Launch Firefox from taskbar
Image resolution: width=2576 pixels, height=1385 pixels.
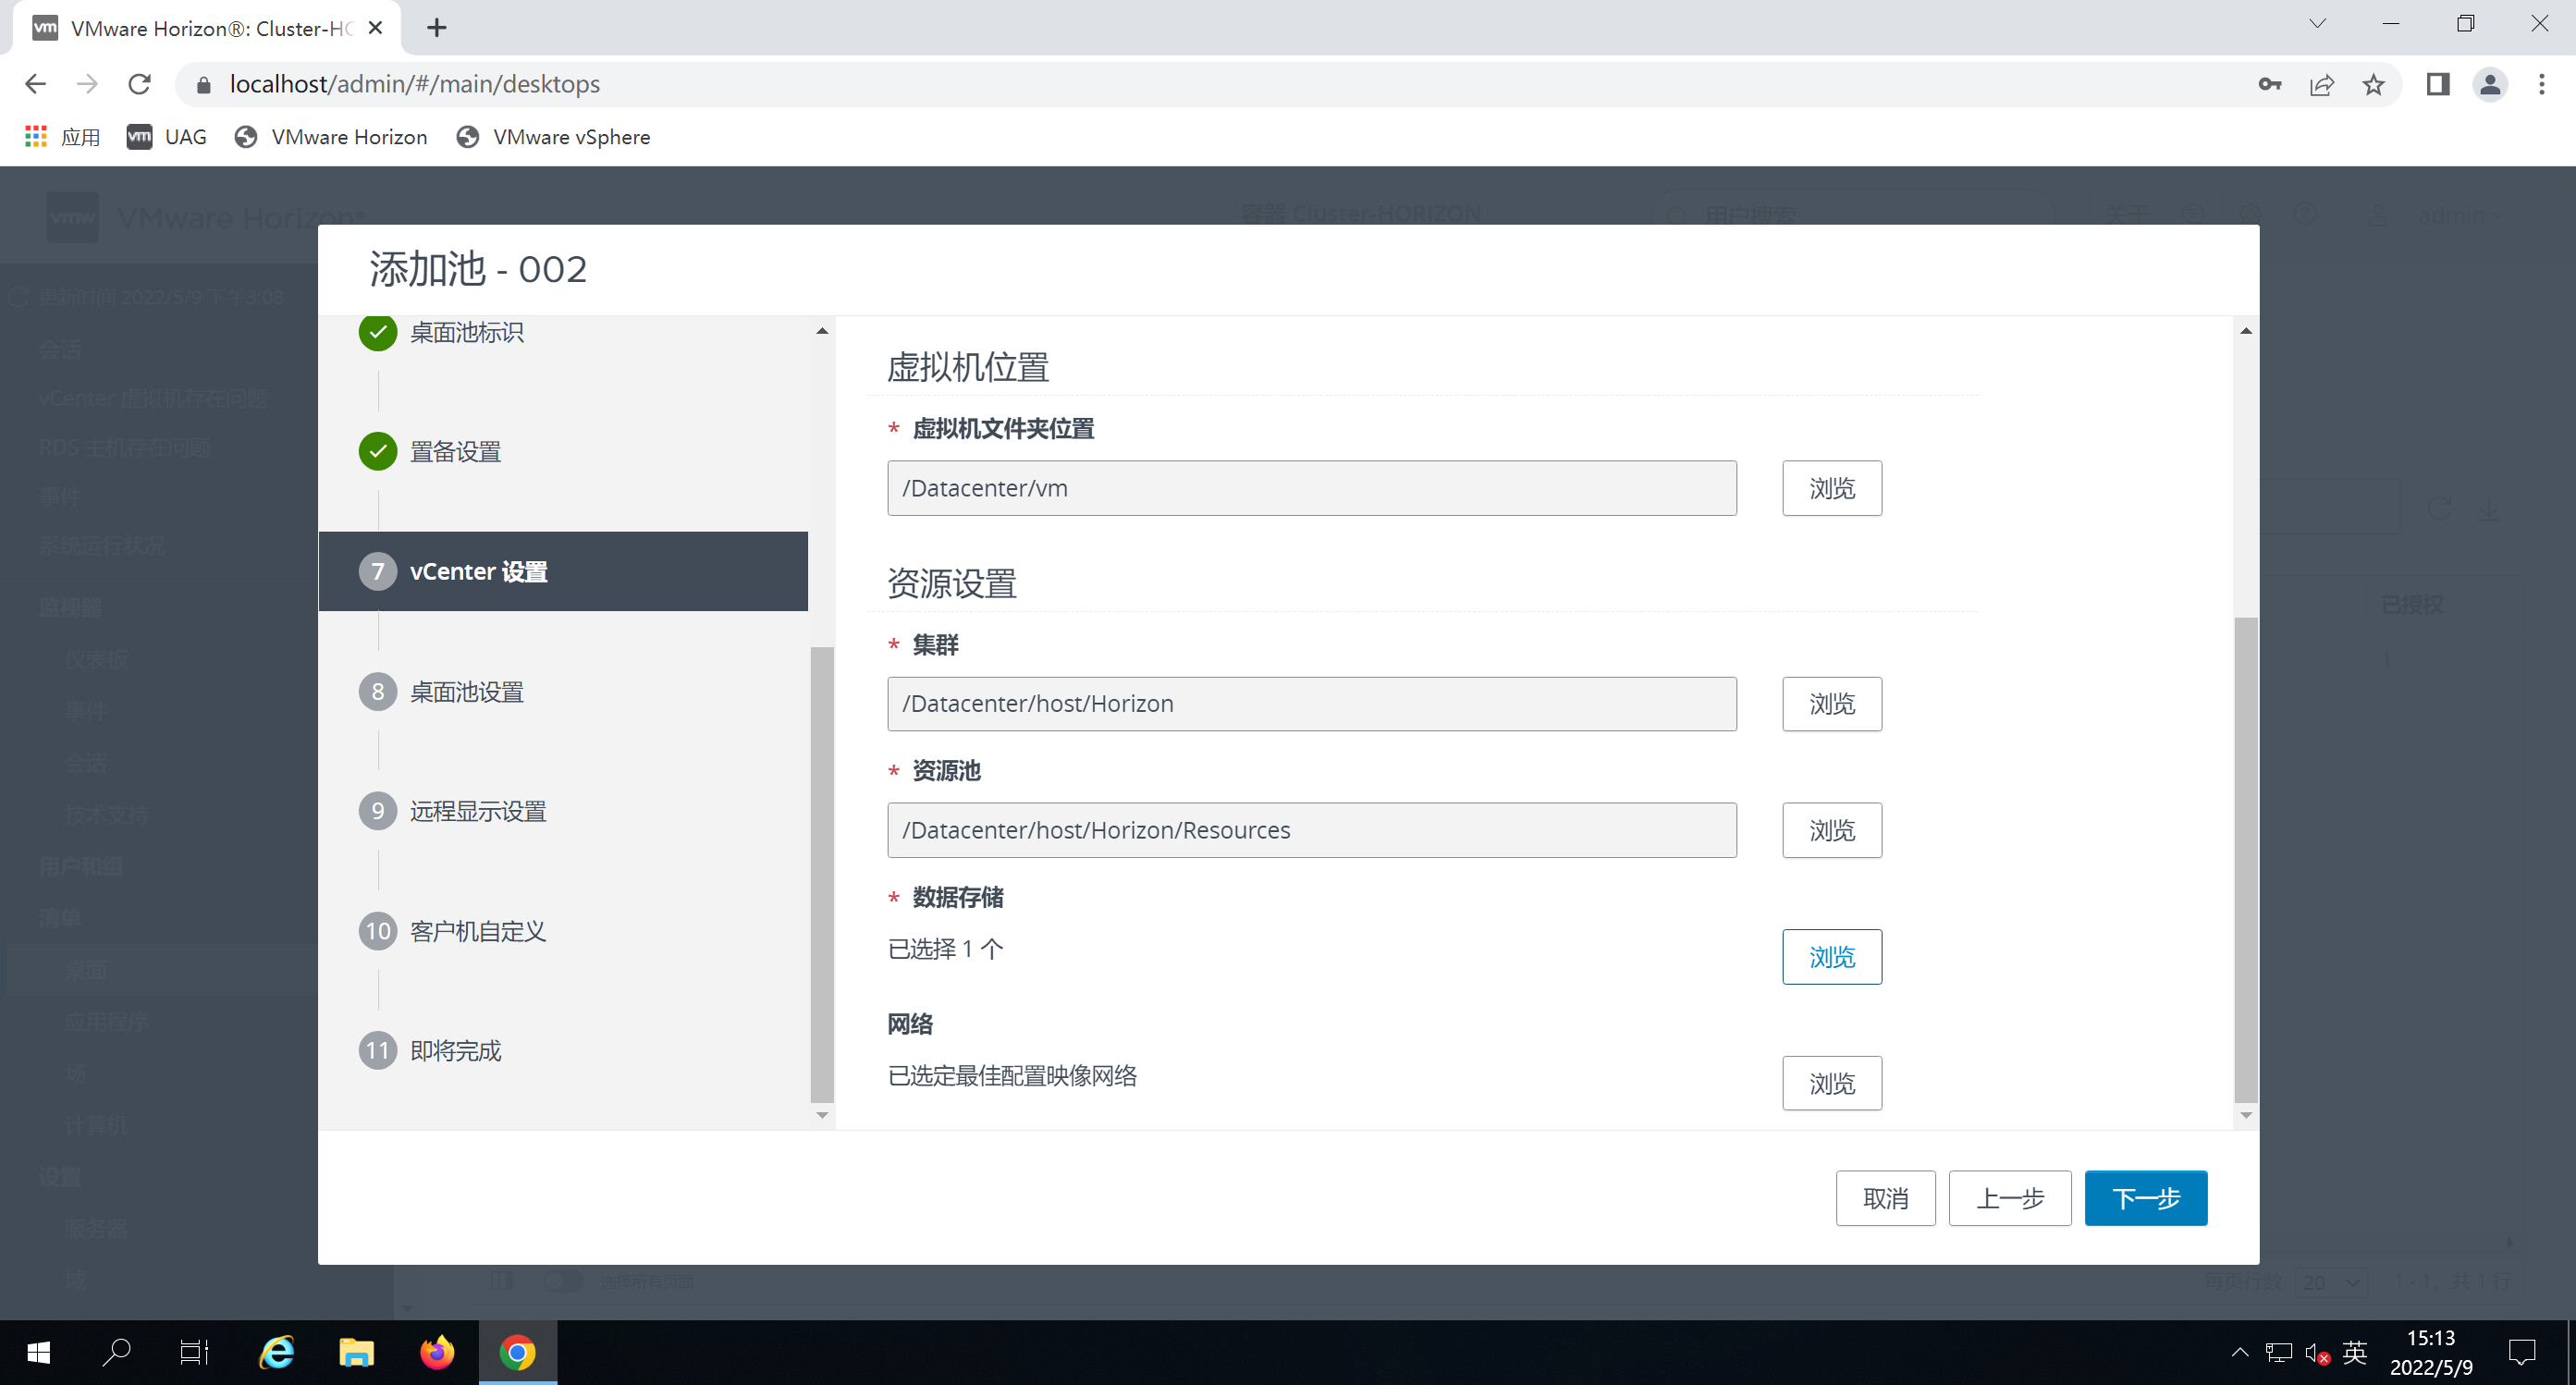tap(437, 1353)
